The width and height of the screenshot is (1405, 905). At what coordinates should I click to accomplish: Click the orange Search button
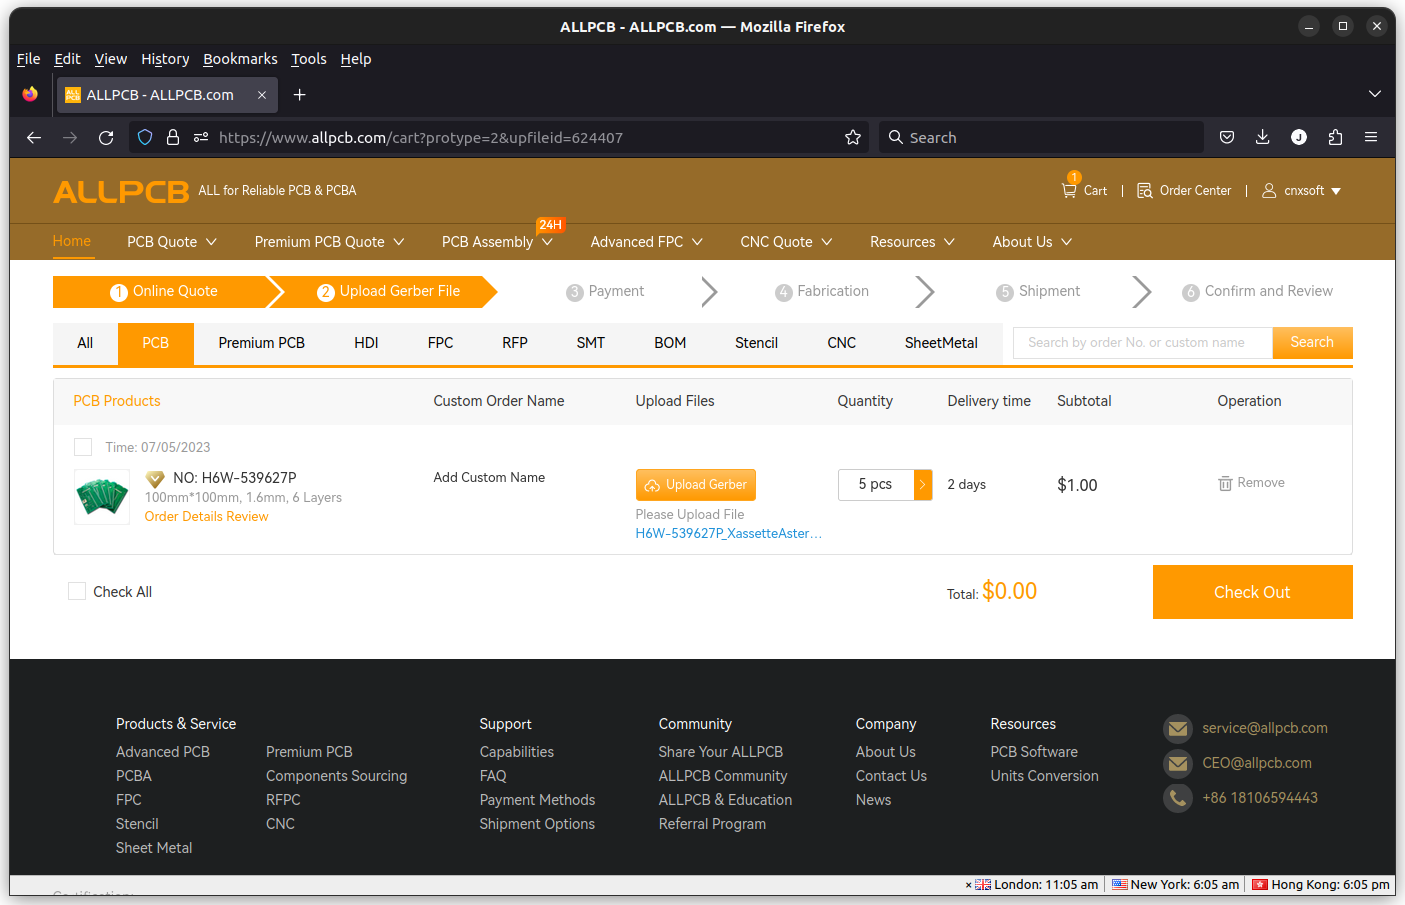tap(1312, 342)
